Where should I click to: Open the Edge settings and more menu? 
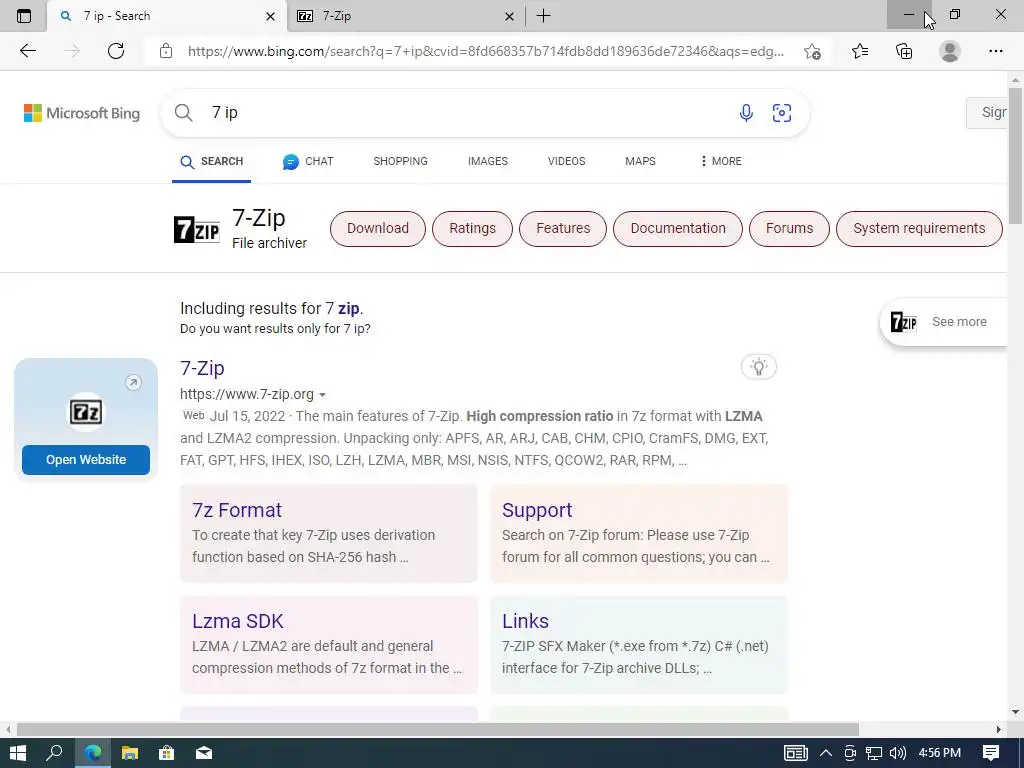pos(995,51)
